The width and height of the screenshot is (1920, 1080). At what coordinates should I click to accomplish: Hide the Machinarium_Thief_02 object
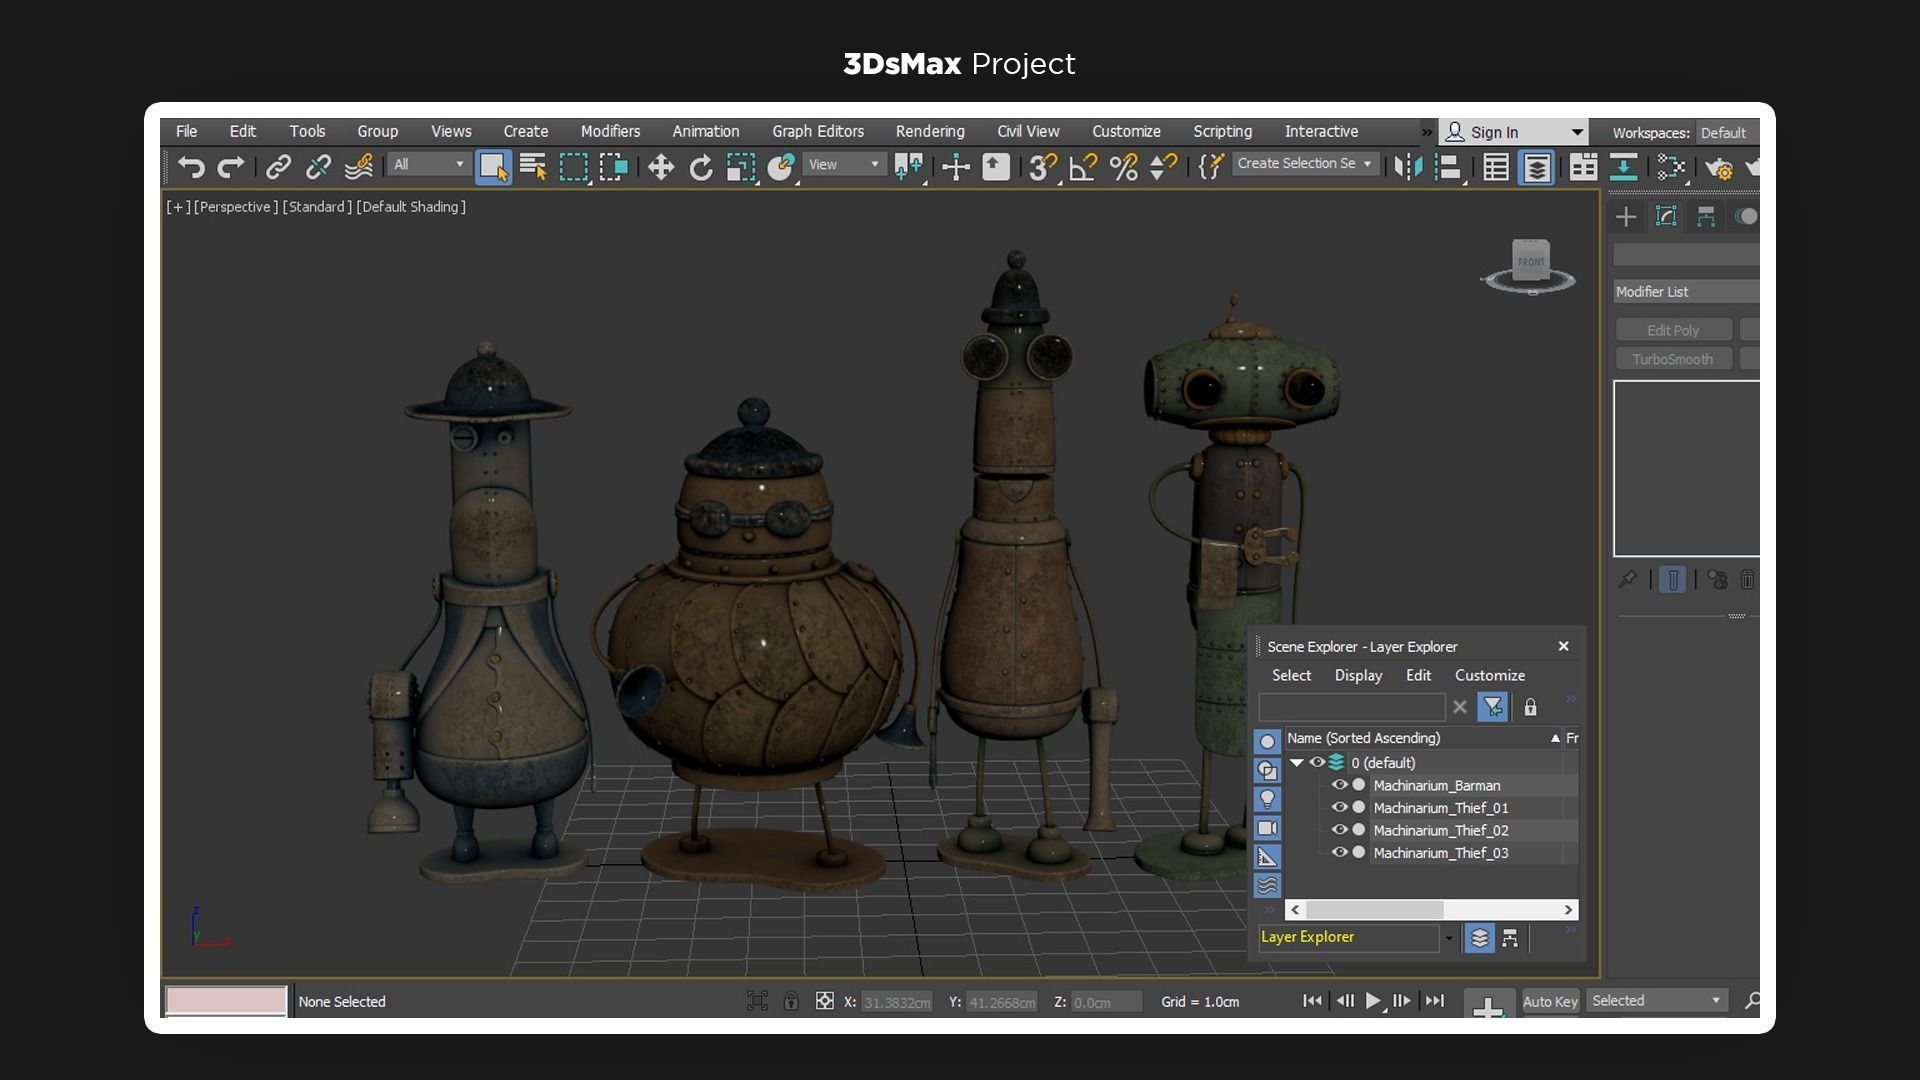(x=1339, y=830)
